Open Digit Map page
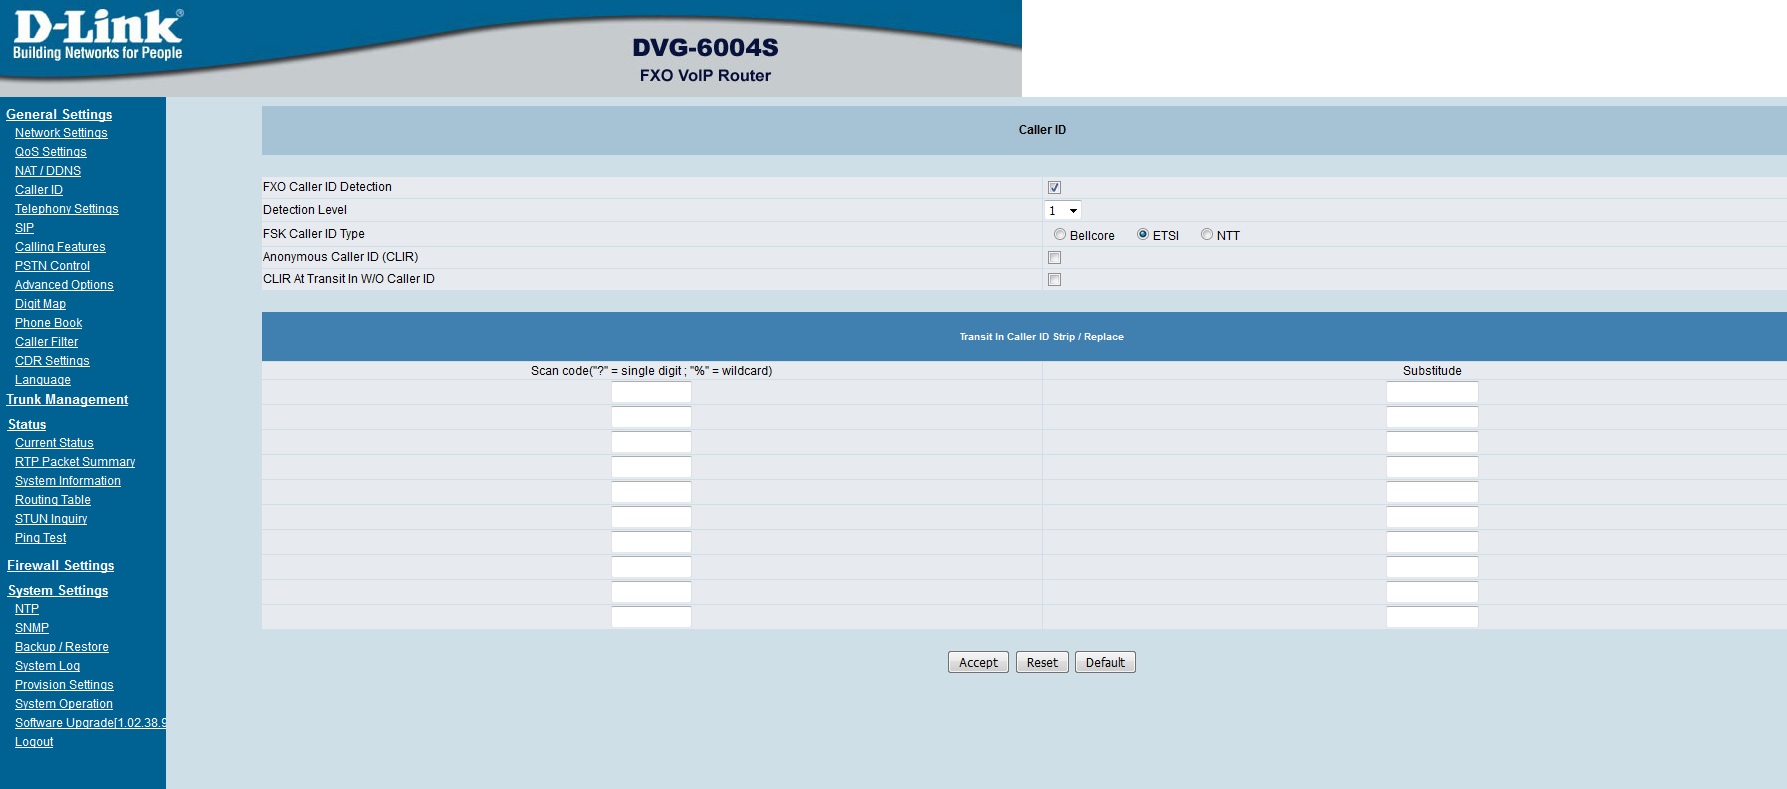The width and height of the screenshot is (1787, 789). [x=40, y=304]
